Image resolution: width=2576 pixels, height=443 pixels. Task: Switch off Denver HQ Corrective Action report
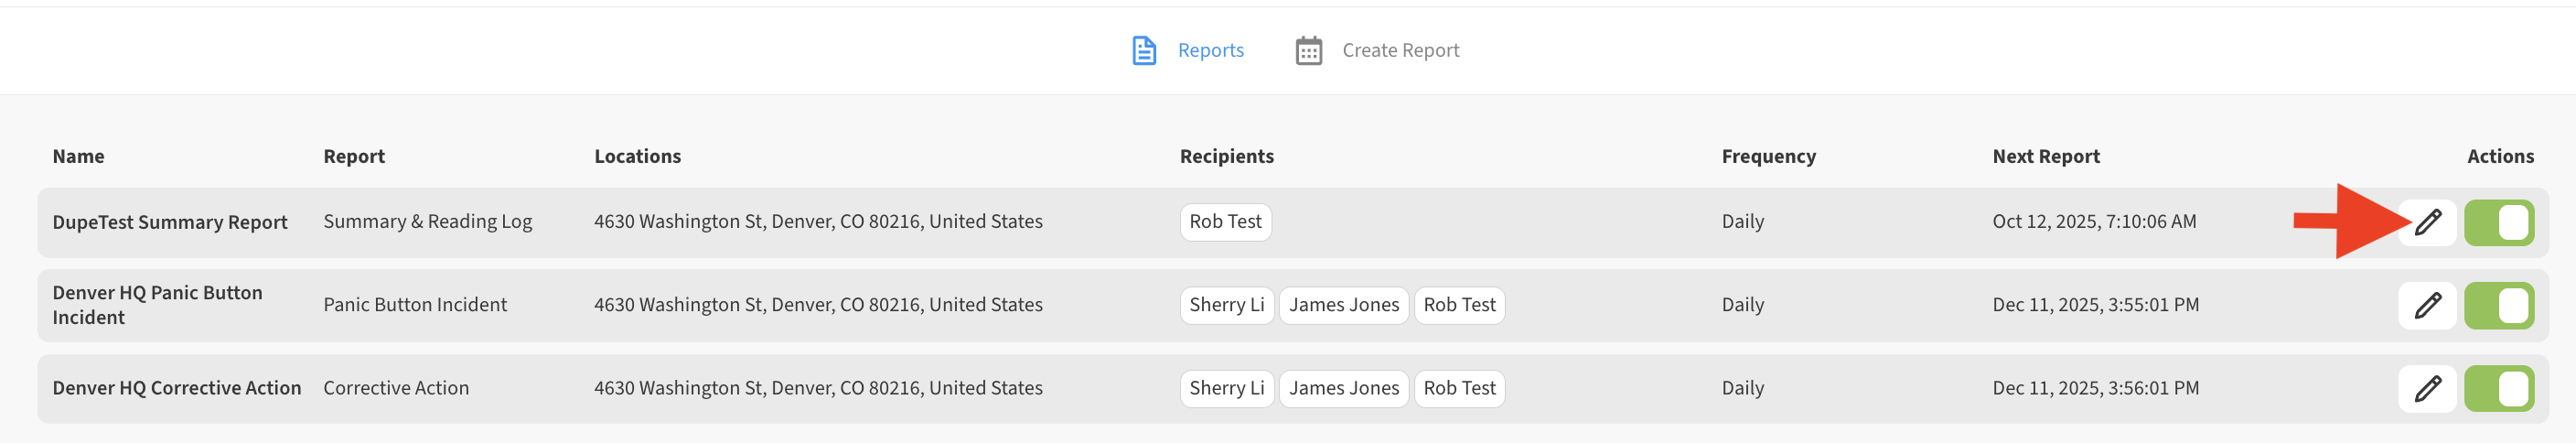click(2498, 388)
